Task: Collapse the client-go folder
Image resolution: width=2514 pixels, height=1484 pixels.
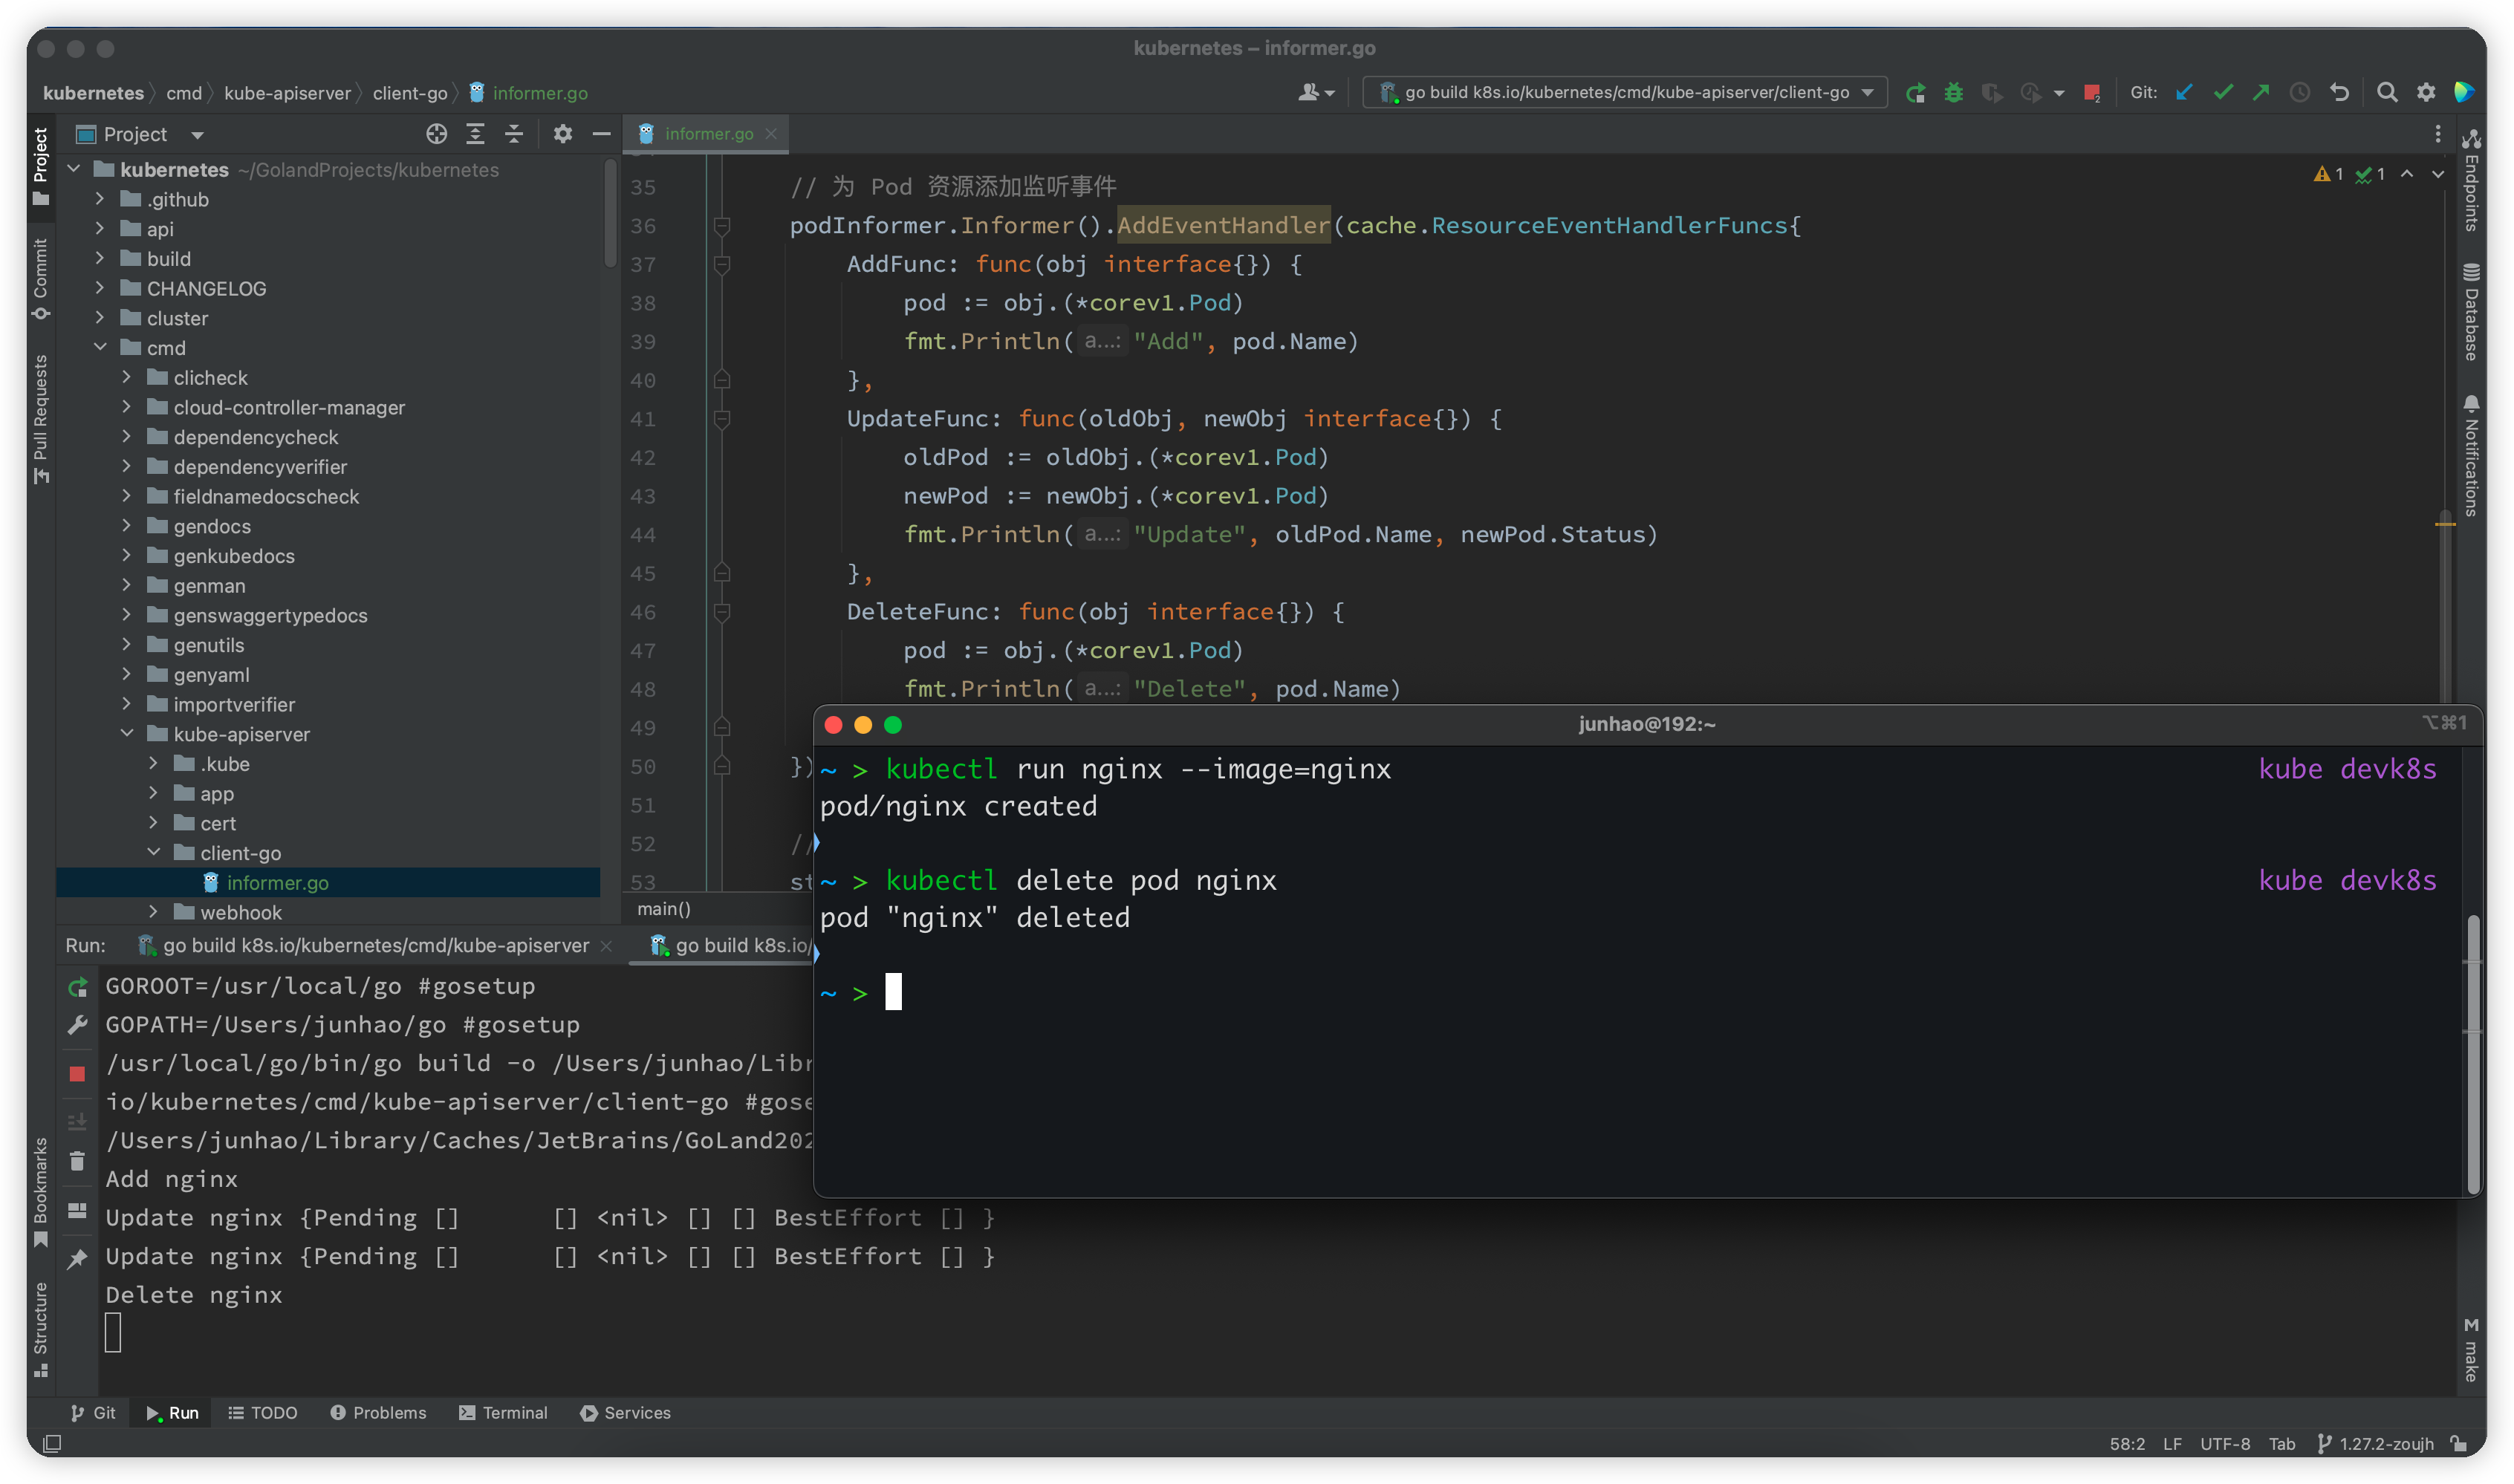Action: [x=154, y=852]
